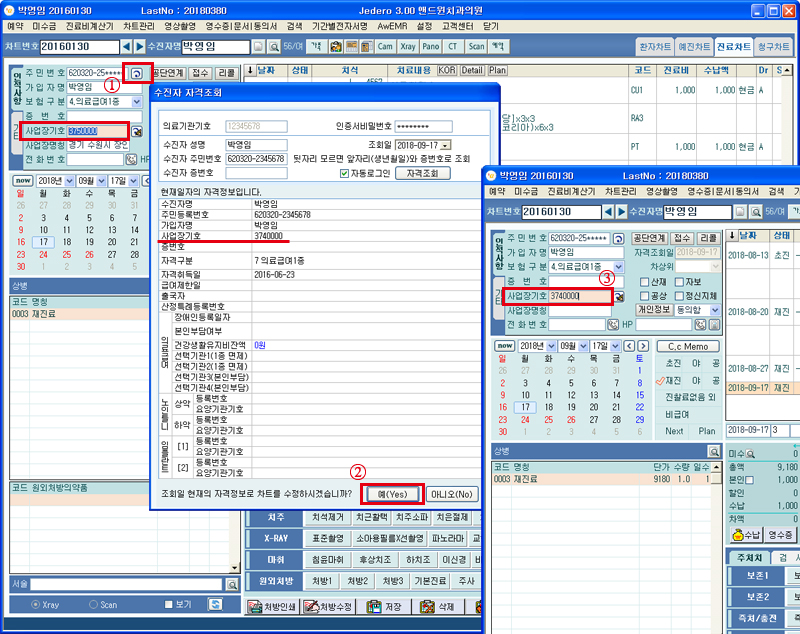Viewport: 800px width, 634px height.
Task: Confirm with the 예(Yes) button
Action: (390, 494)
